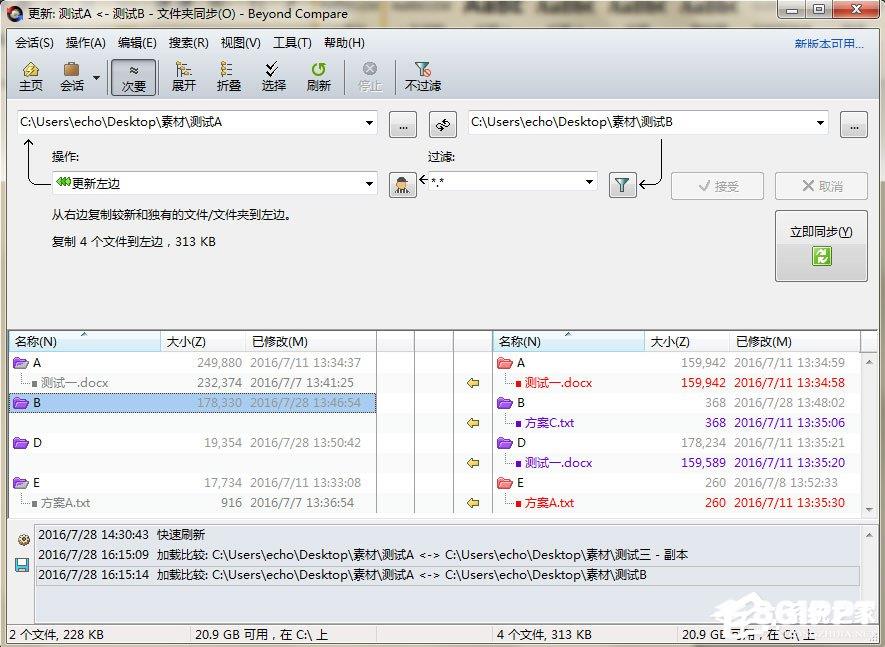Select folder B in right pane
This screenshot has width=885, height=647.
pyautogui.click(x=677, y=403)
